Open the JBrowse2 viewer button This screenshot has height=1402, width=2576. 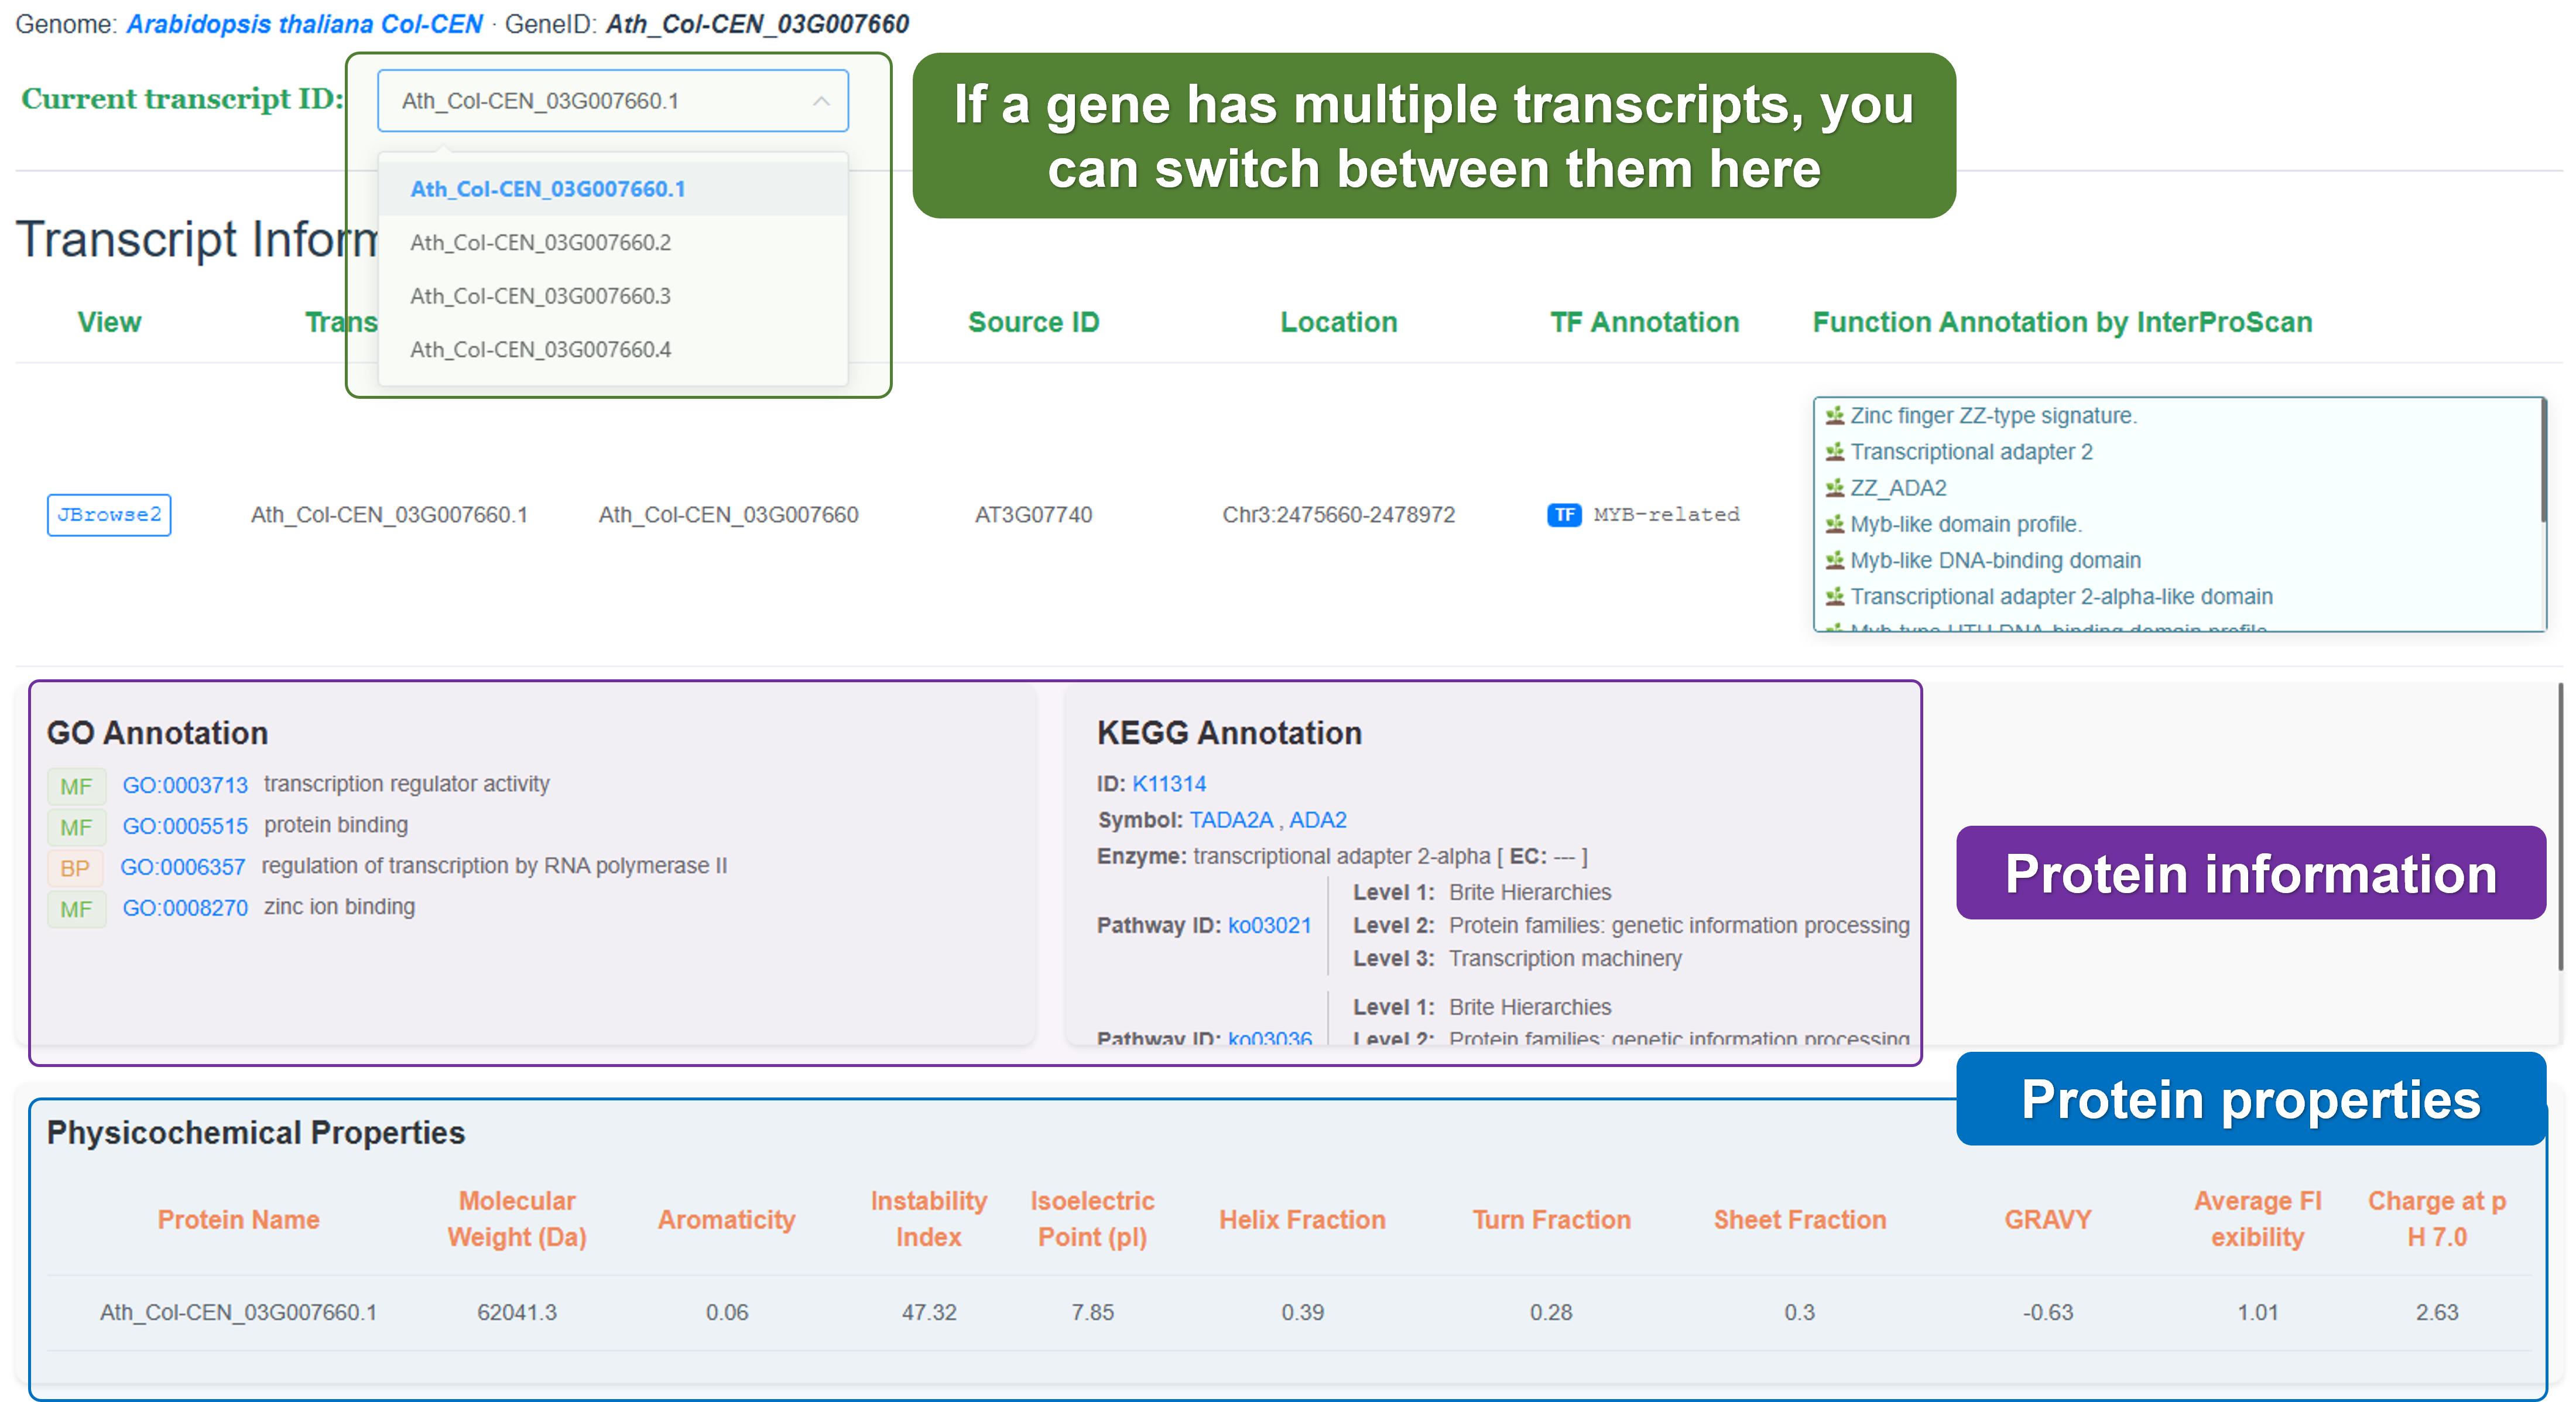pyautogui.click(x=109, y=515)
